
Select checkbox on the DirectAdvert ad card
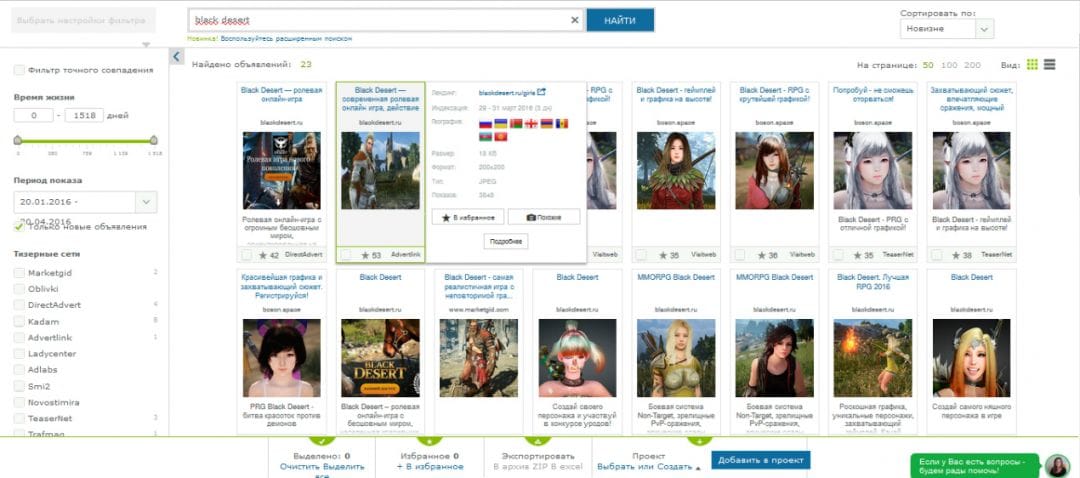(x=247, y=255)
